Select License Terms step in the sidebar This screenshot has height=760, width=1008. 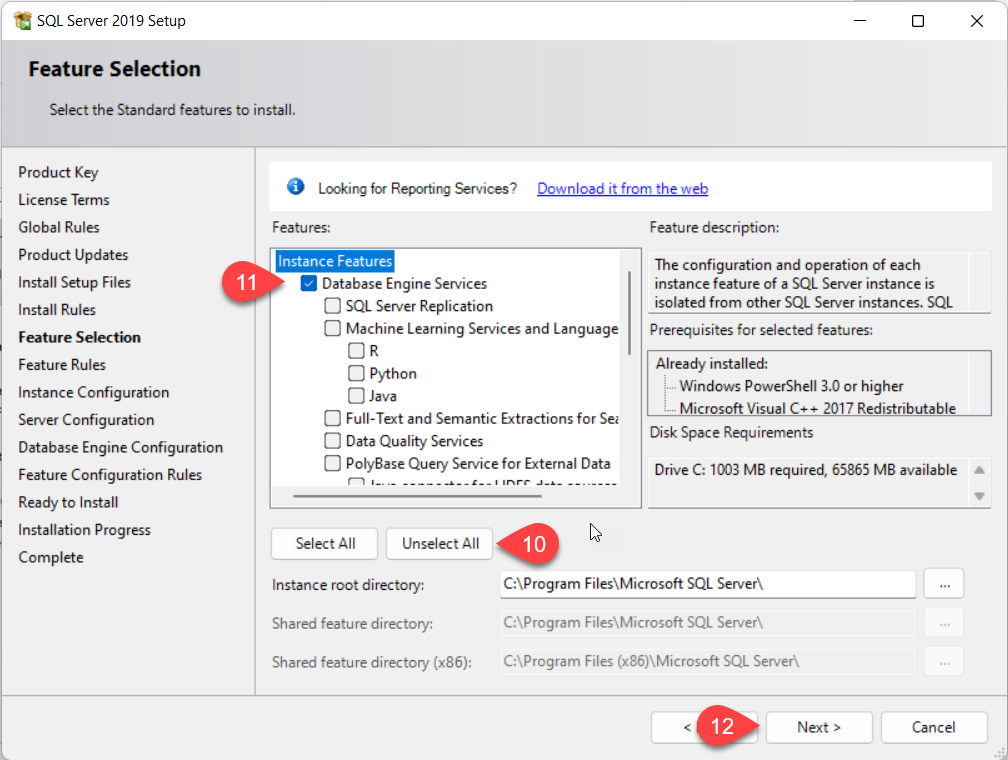64,200
